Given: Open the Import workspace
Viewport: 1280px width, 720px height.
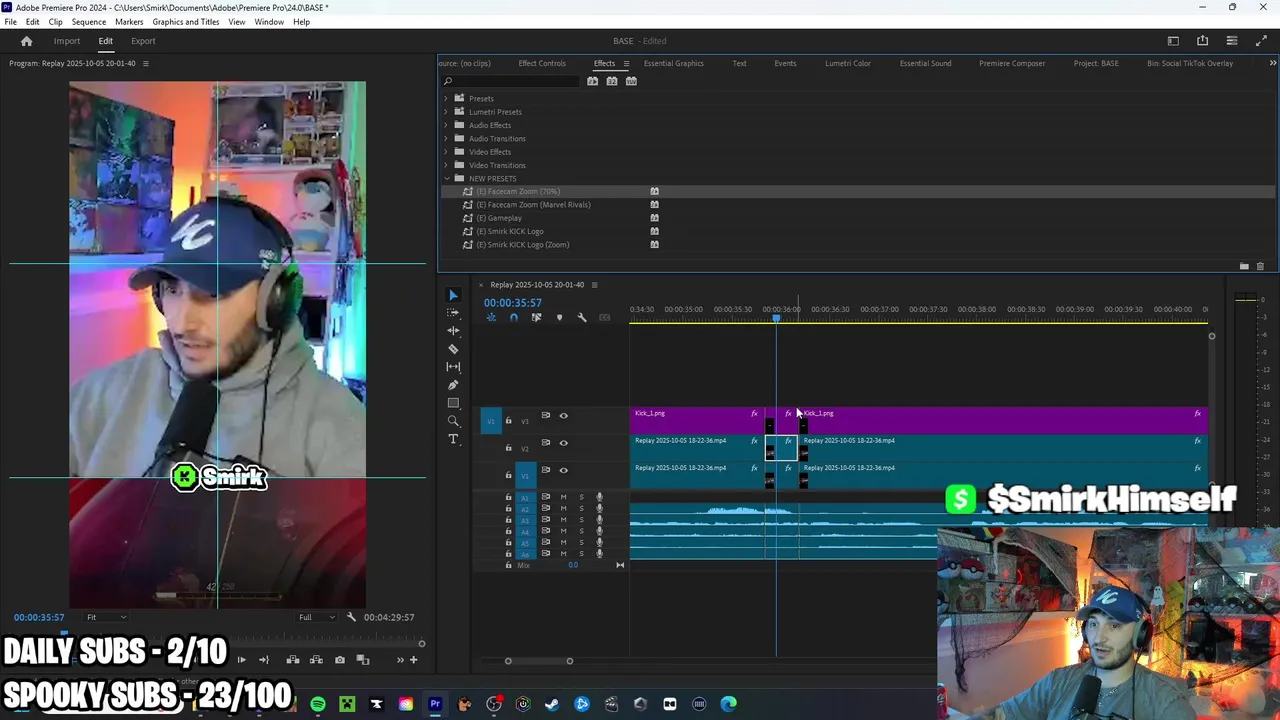Looking at the screenshot, I should pos(67,41).
